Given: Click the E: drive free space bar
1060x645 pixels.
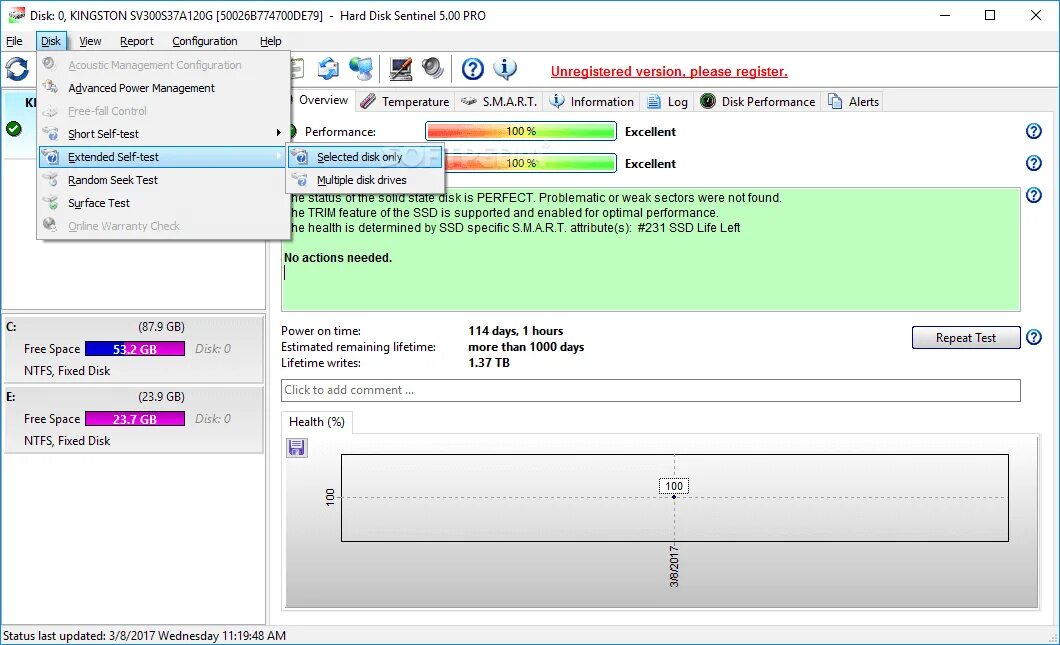Looking at the screenshot, I should pos(135,419).
